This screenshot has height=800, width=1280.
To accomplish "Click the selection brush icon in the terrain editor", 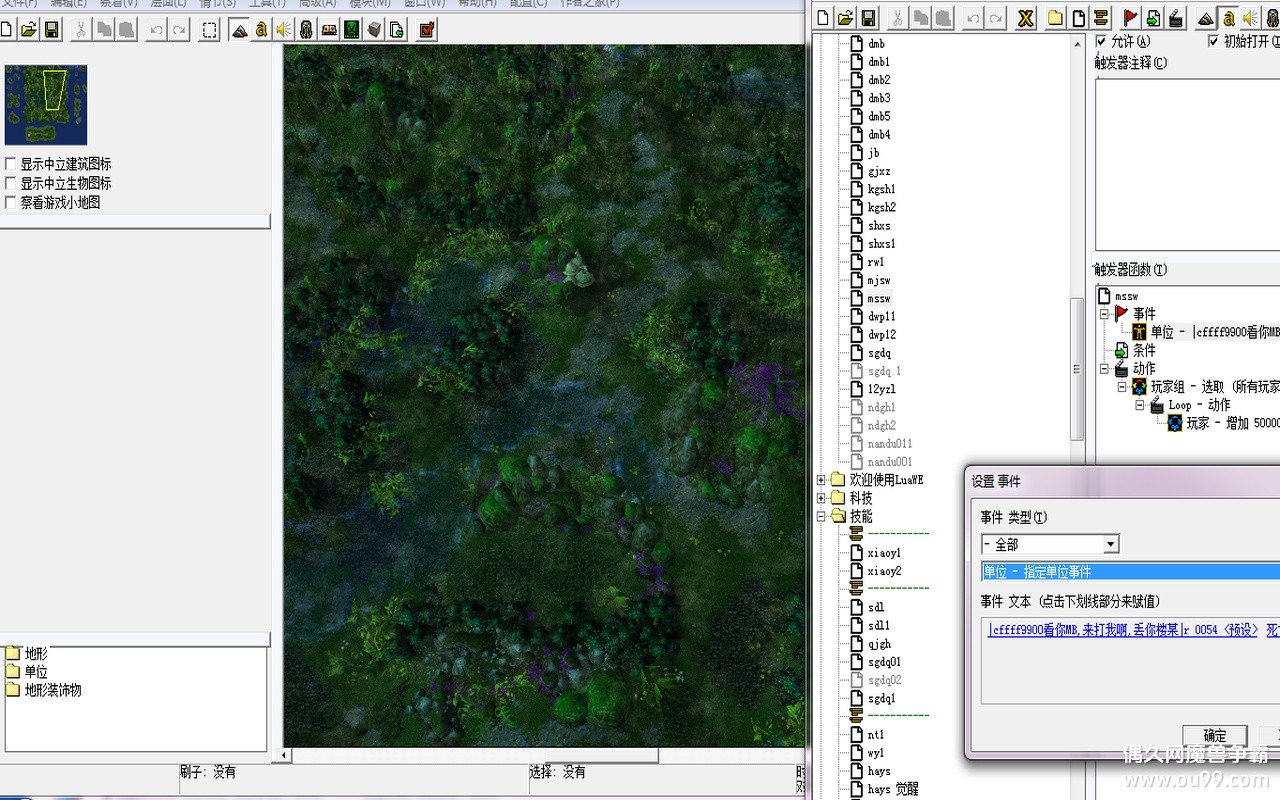I will tap(209, 30).
